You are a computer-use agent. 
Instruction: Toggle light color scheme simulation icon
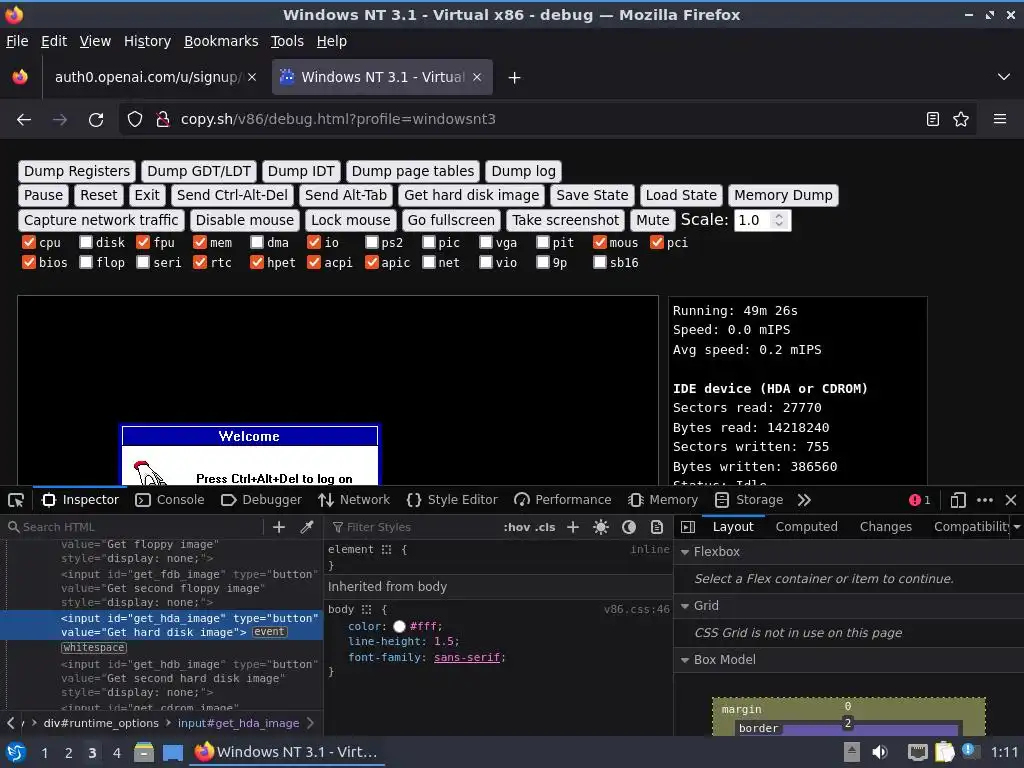coord(601,527)
